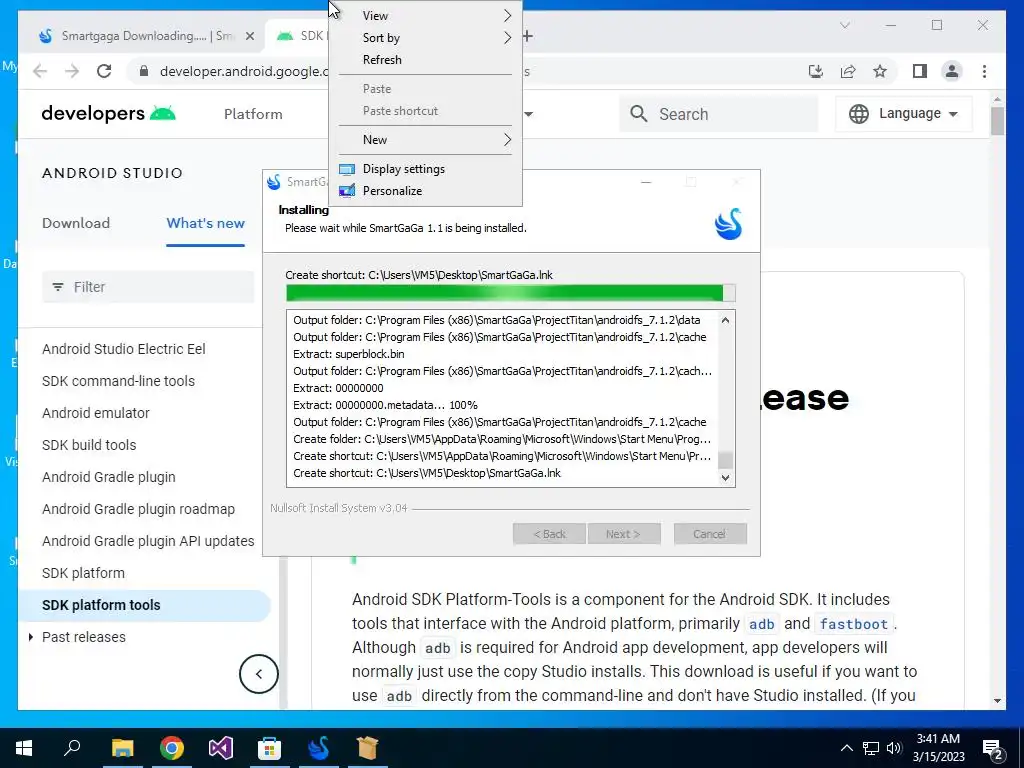Viewport: 1024px width, 768px height.
Task: Click the tab search chevron in Chrome
Action: (x=844, y=25)
